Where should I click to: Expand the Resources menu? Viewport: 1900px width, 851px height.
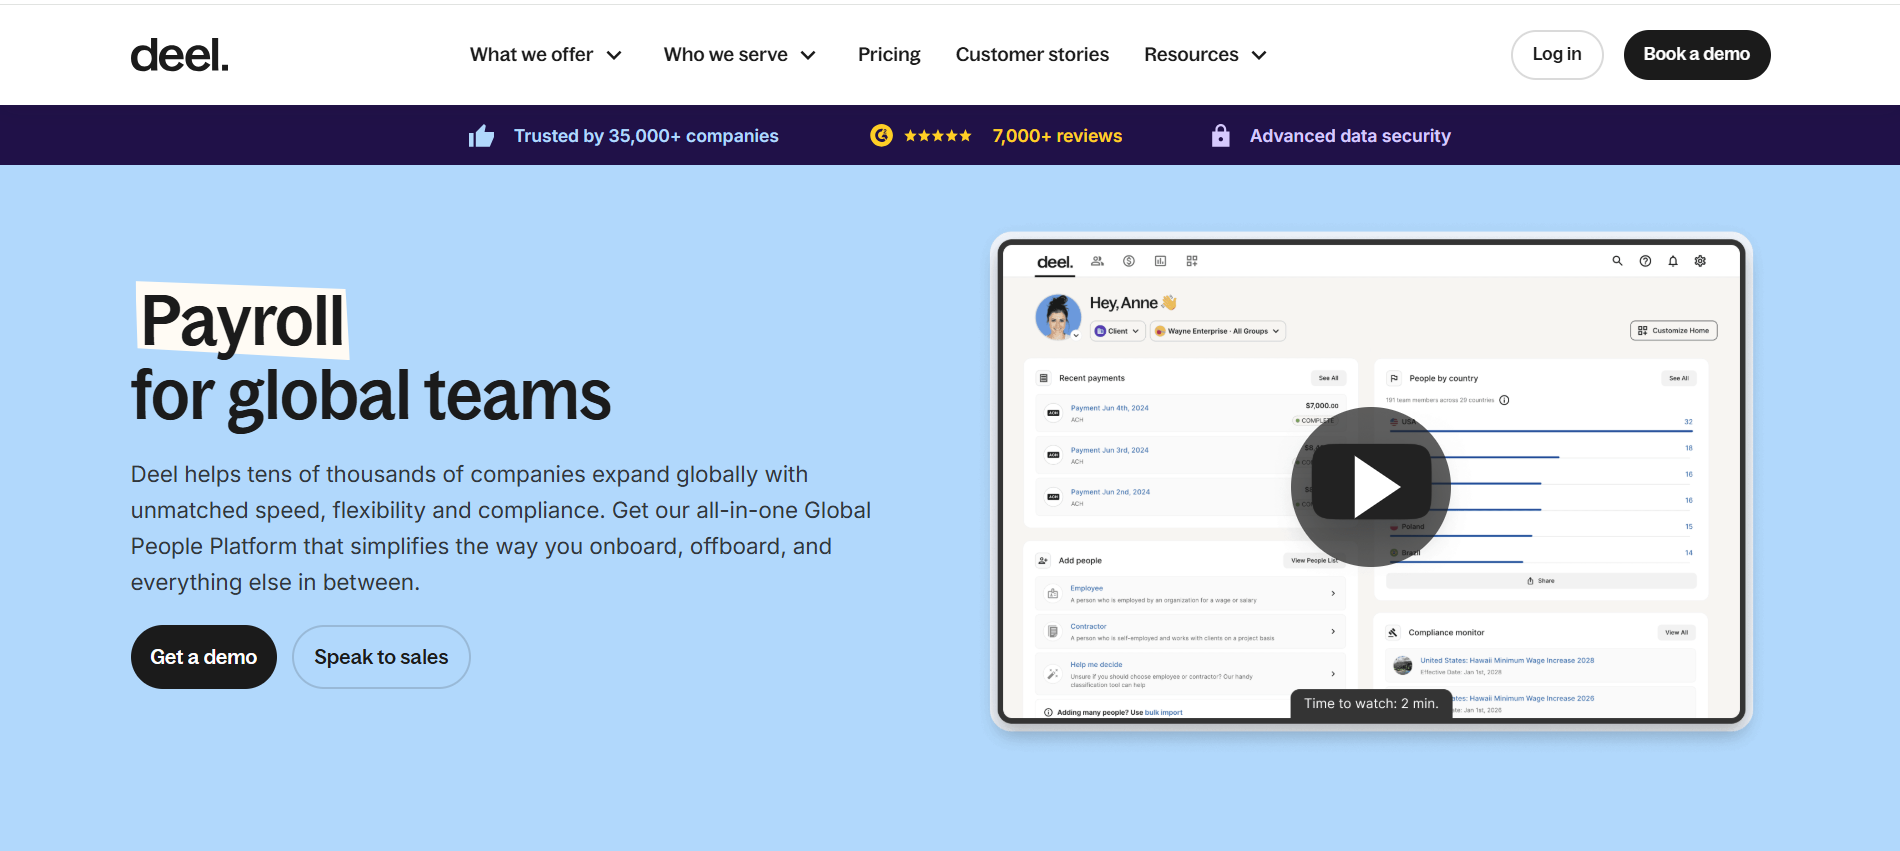[1205, 55]
